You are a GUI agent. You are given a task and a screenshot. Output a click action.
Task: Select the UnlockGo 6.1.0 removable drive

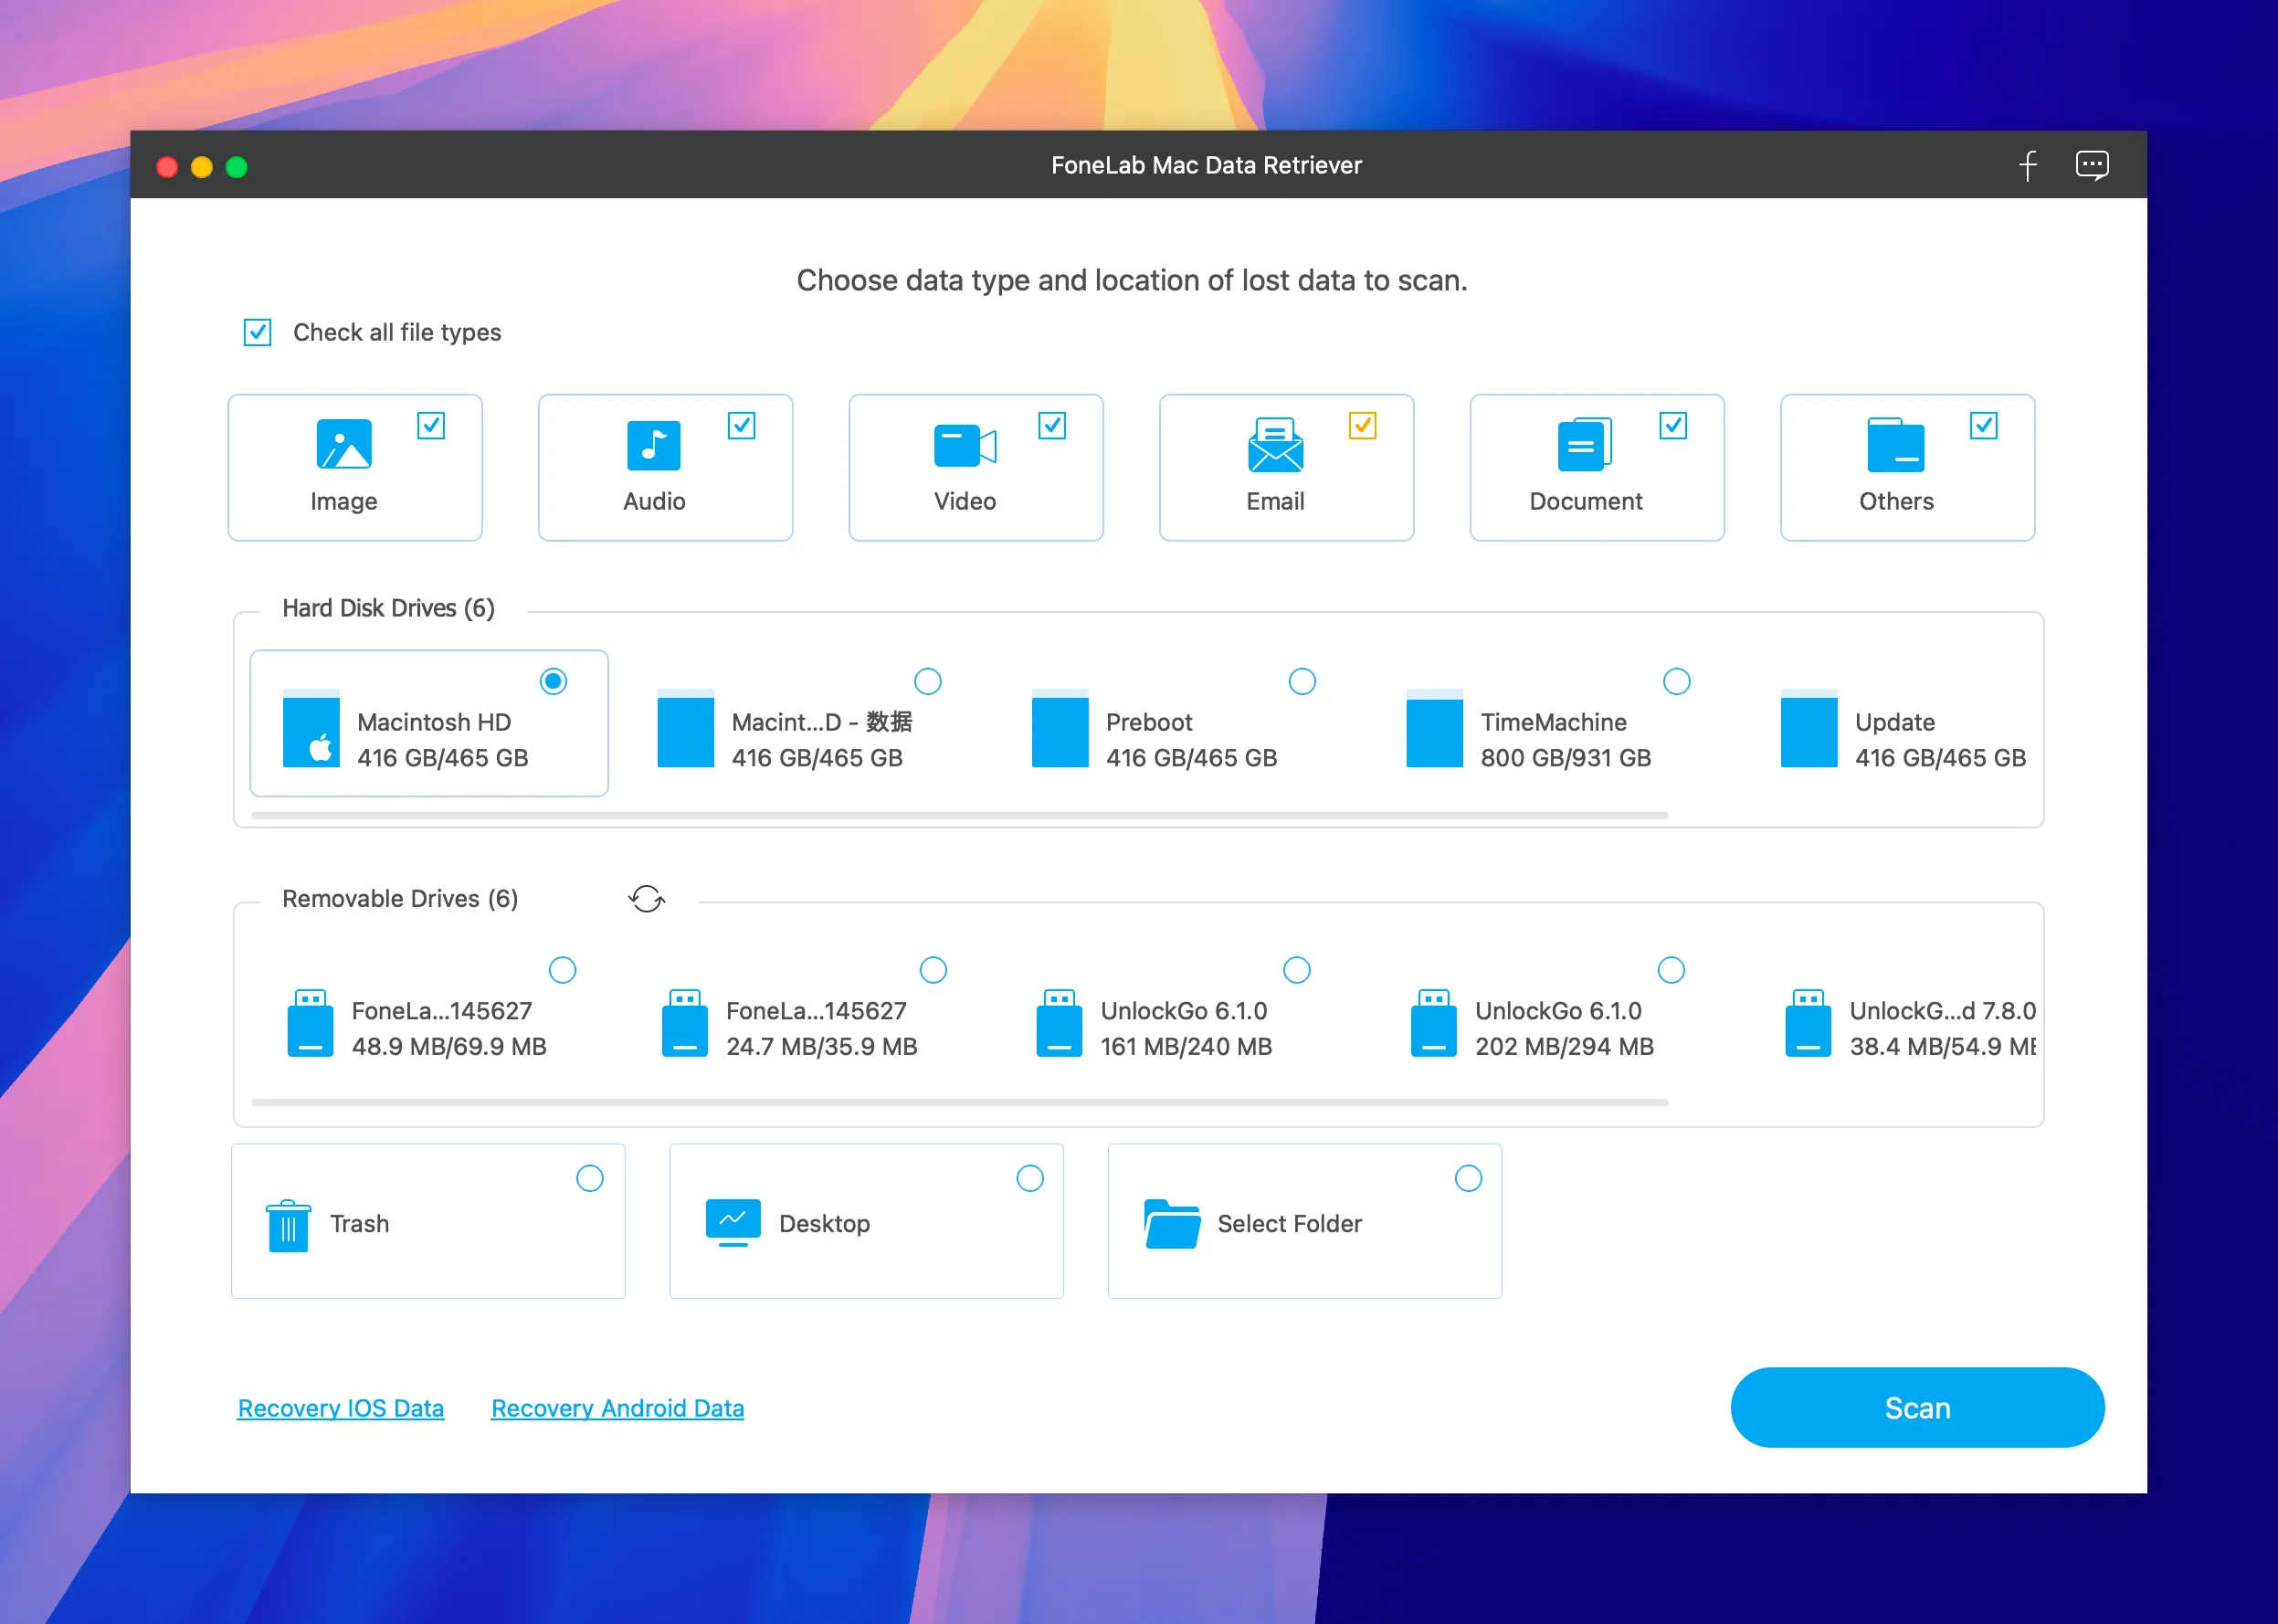click(1297, 970)
